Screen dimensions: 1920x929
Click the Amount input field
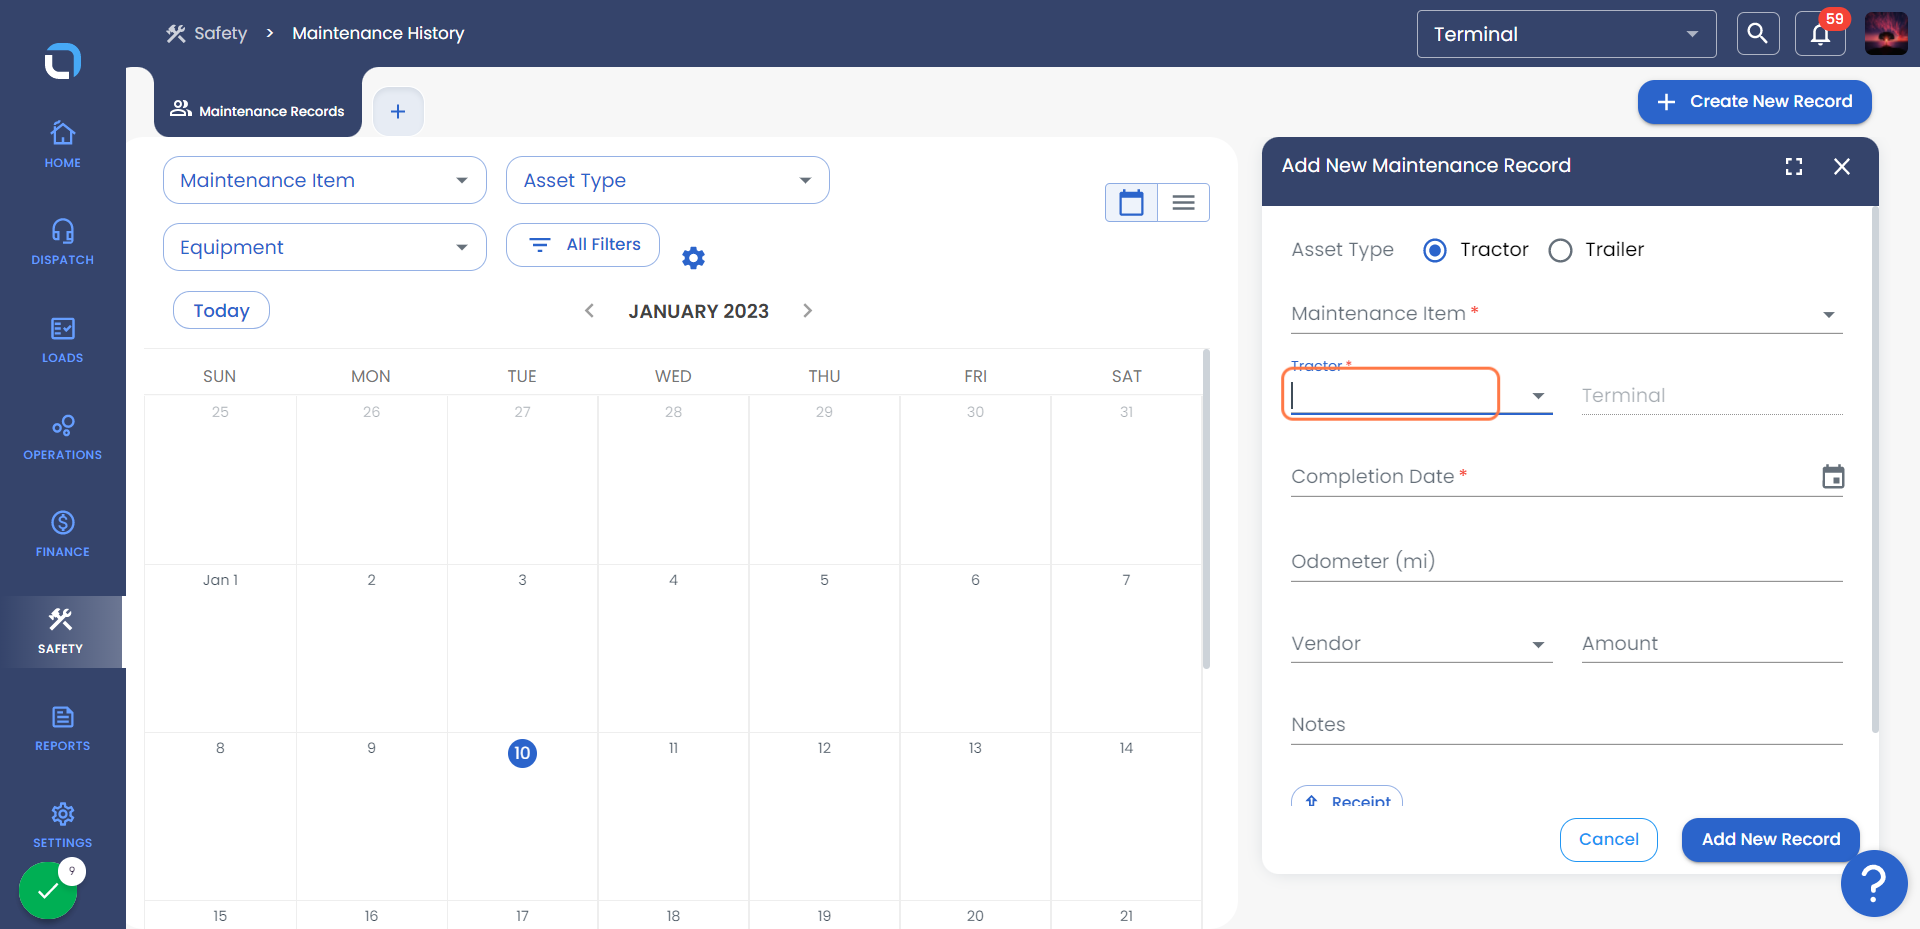tap(1712, 644)
